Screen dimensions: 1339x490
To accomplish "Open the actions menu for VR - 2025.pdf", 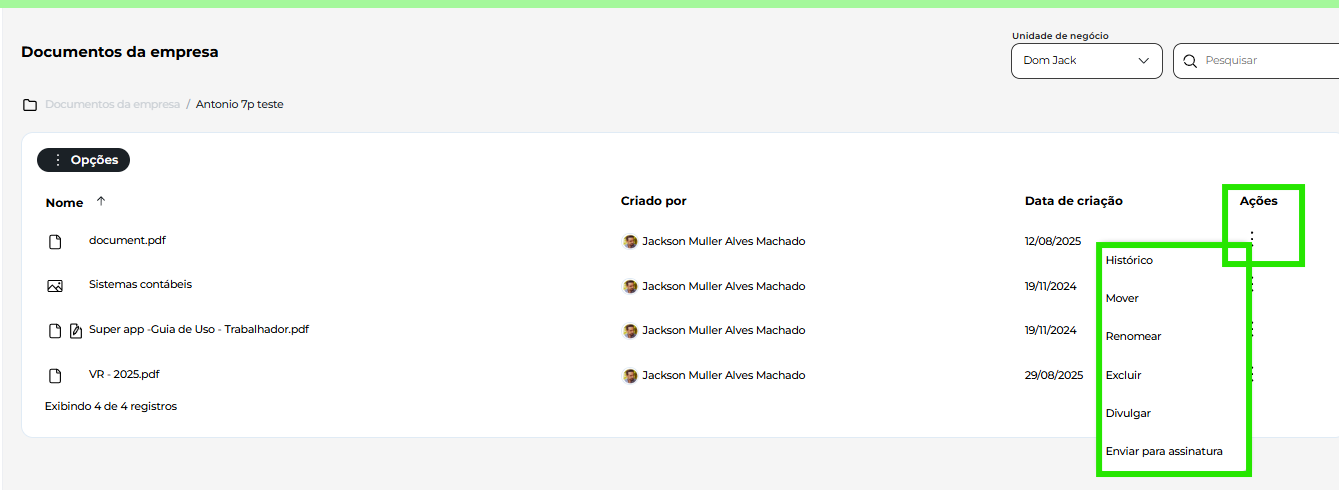I will pos(1251,374).
